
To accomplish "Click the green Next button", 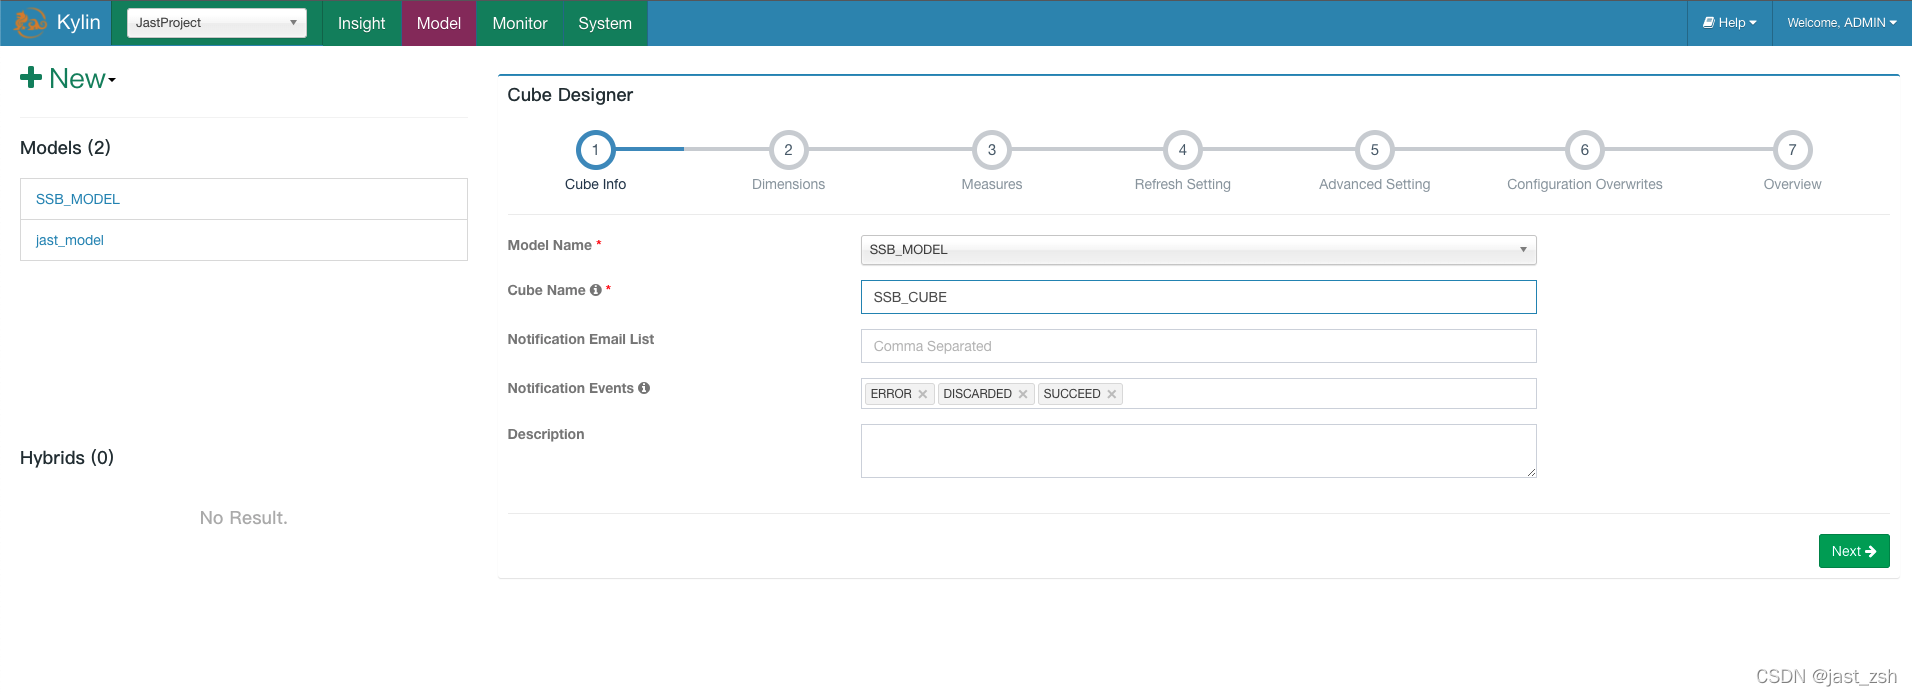I will 1854,551.
